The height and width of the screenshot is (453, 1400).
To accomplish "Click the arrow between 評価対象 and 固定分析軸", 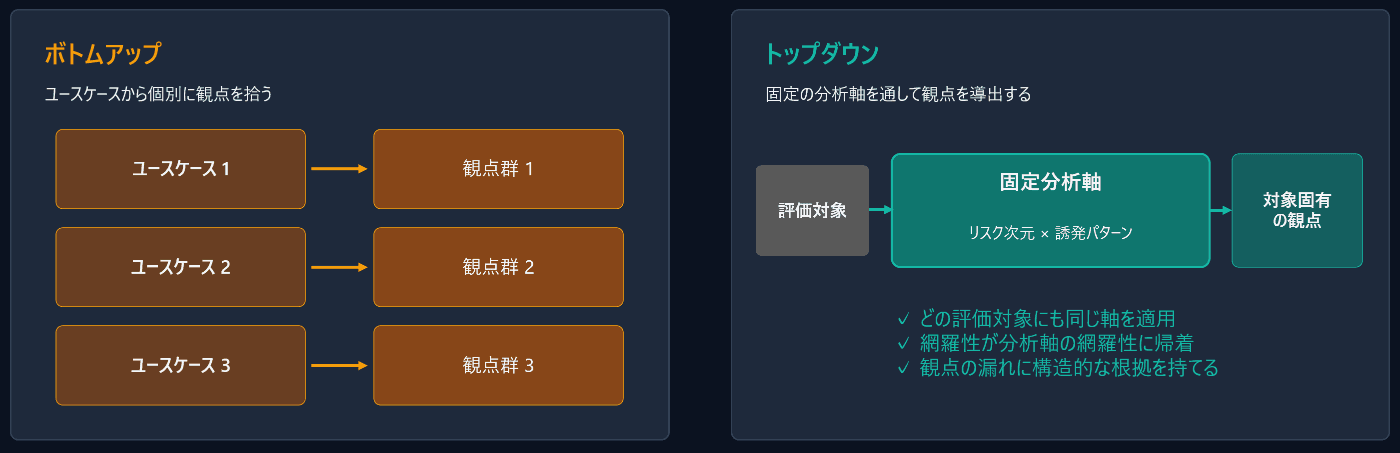I will pos(880,210).
